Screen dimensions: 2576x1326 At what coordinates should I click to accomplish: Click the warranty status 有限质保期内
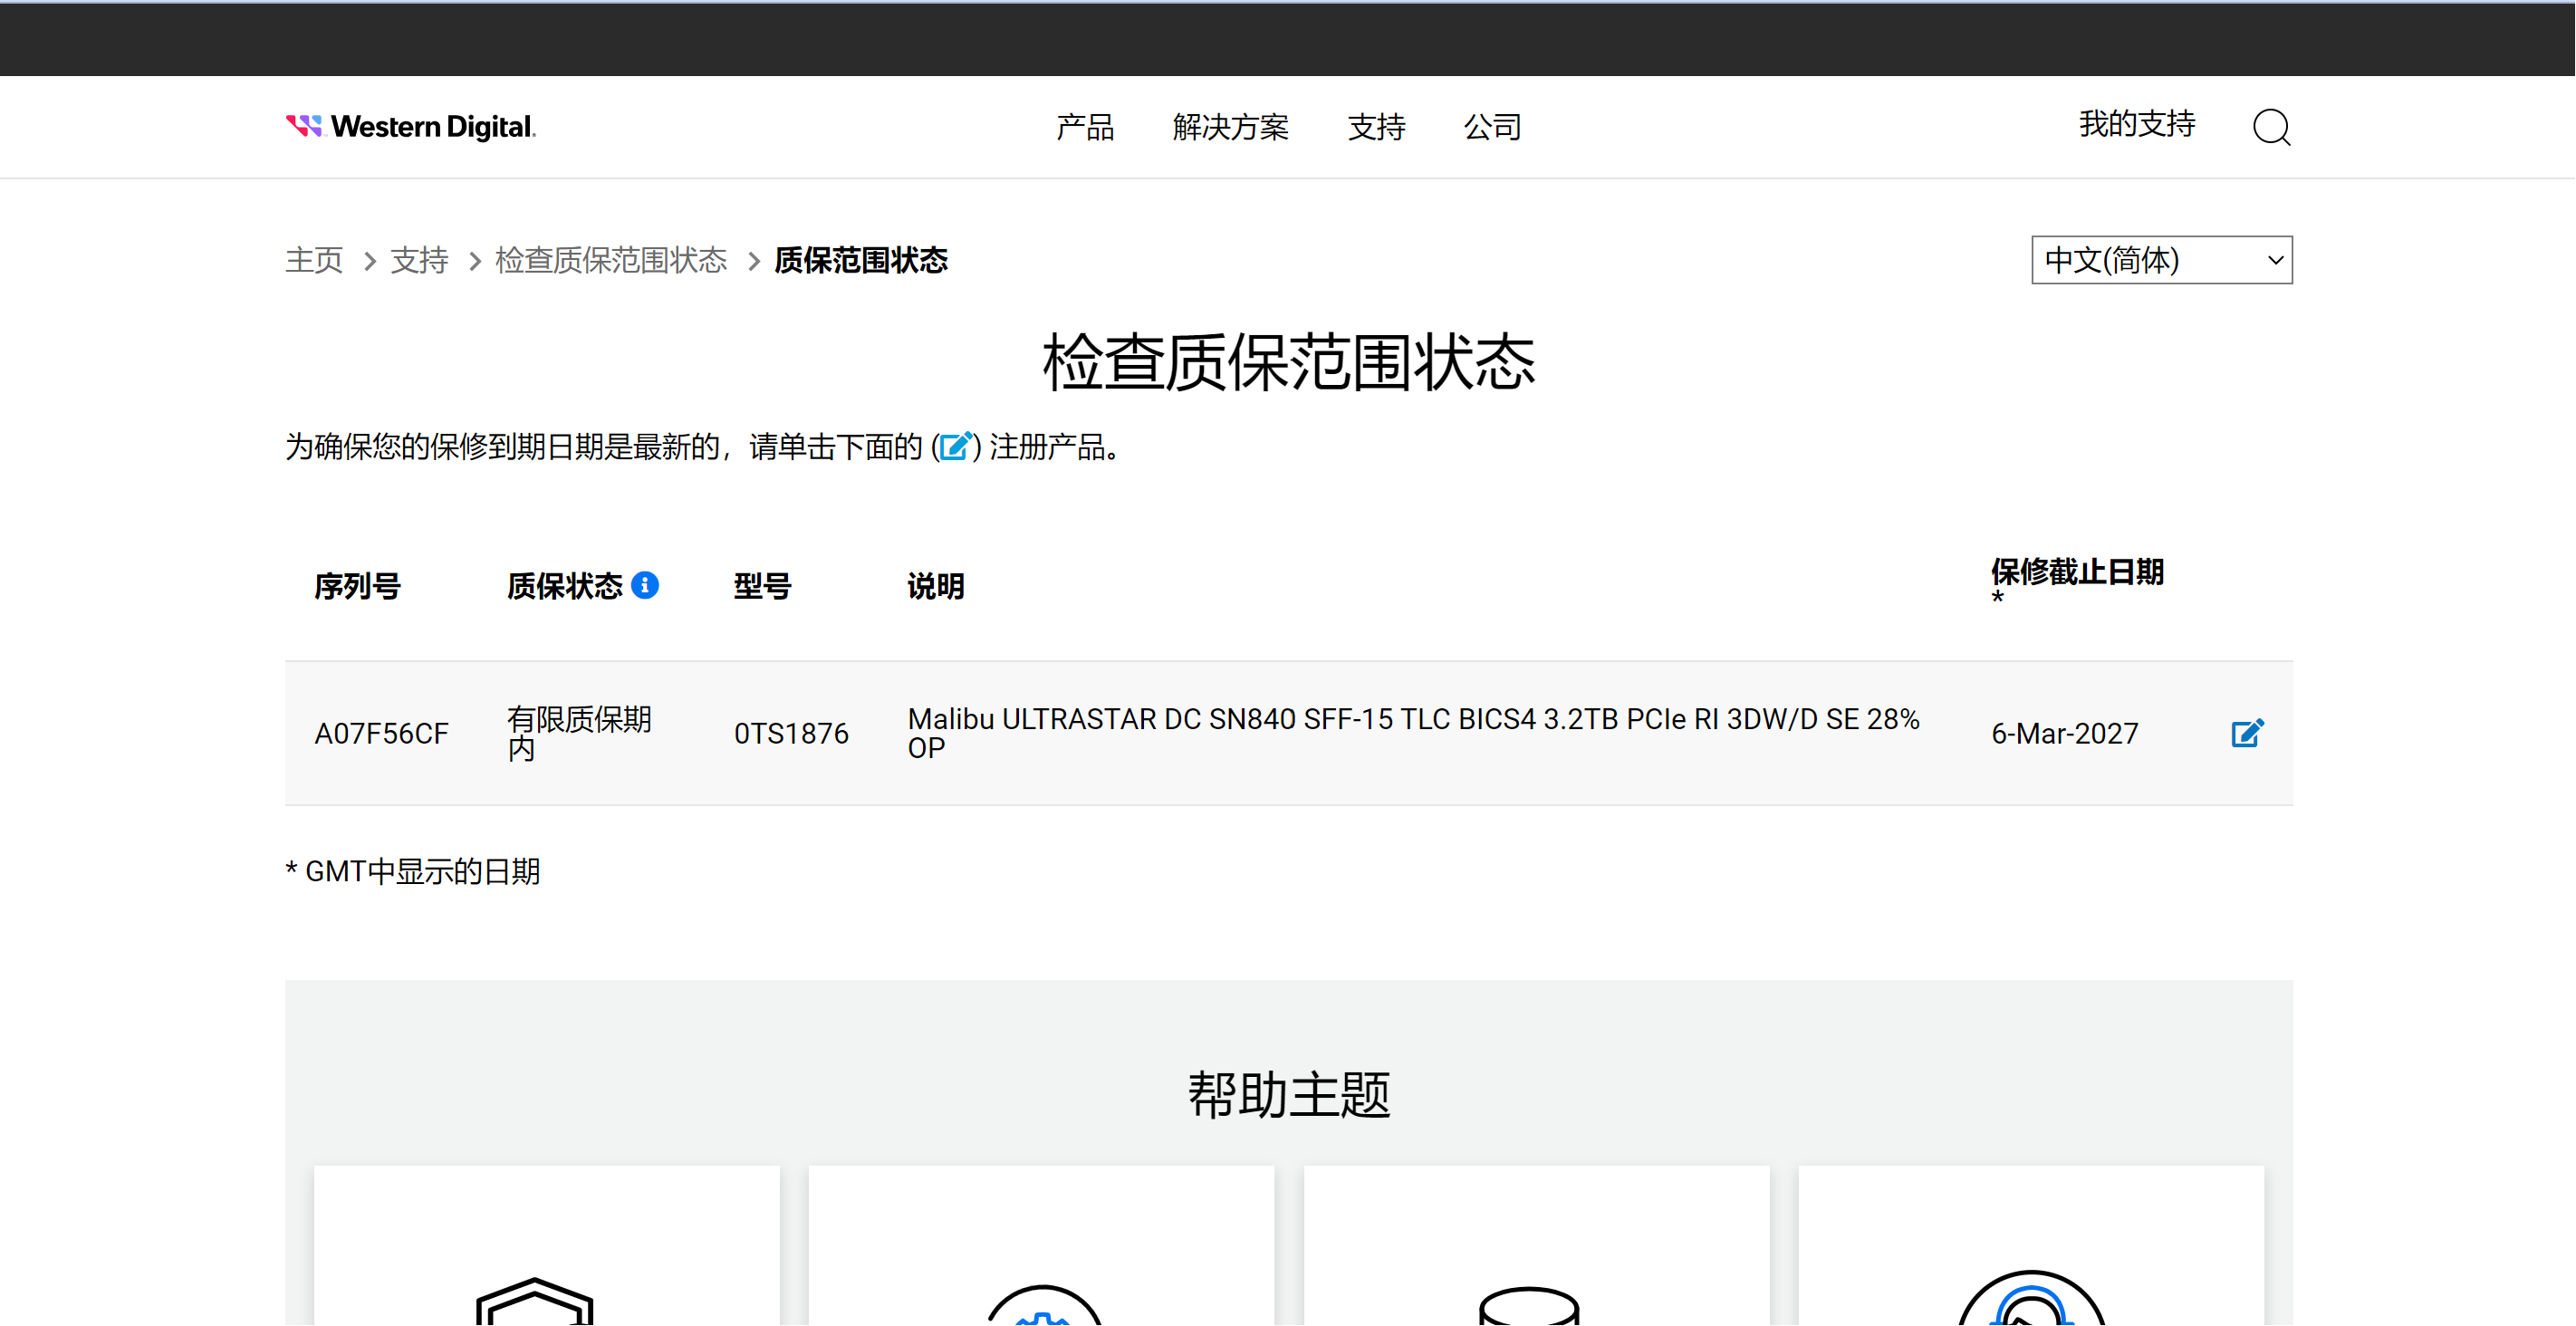coord(579,733)
